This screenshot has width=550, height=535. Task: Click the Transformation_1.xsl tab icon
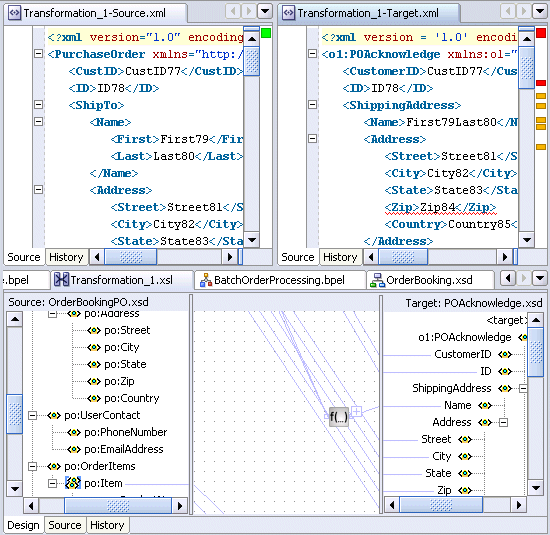click(61, 280)
